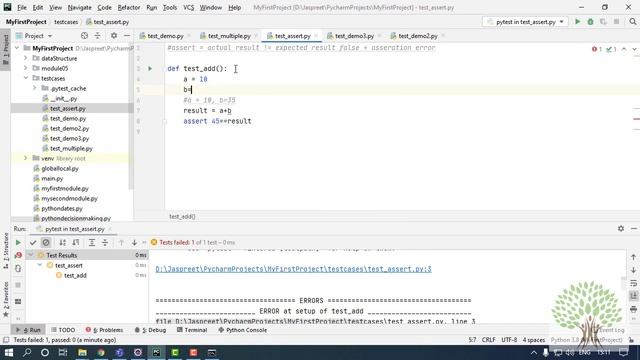Select test_demo.py in project tree

click(x=68, y=118)
